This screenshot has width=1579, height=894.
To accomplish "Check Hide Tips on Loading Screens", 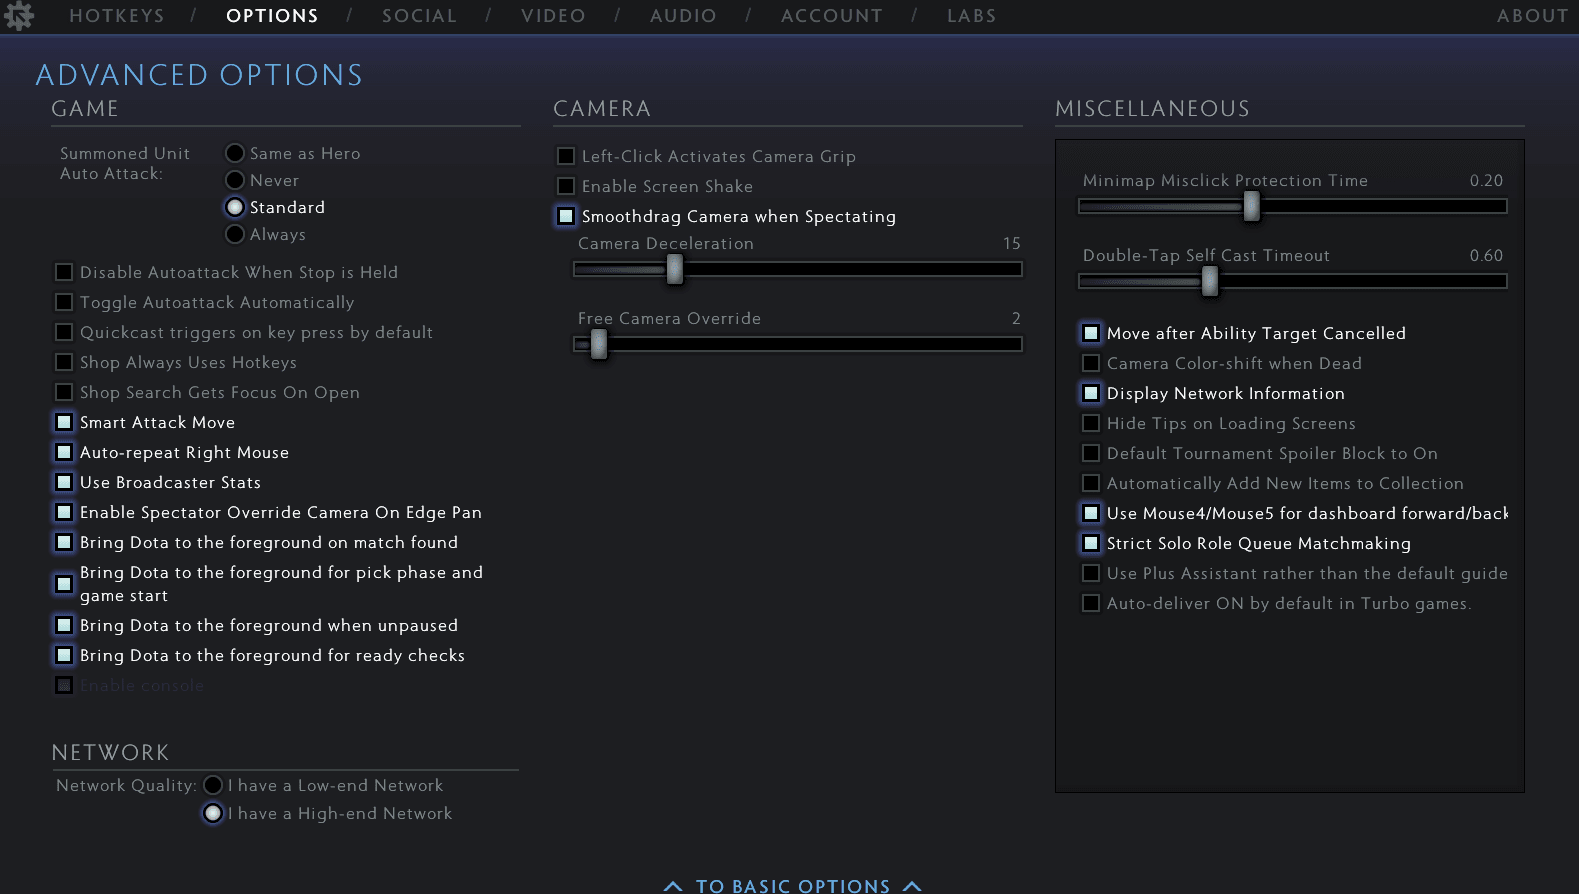I will pyautogui.click(x=1091, y=423).
